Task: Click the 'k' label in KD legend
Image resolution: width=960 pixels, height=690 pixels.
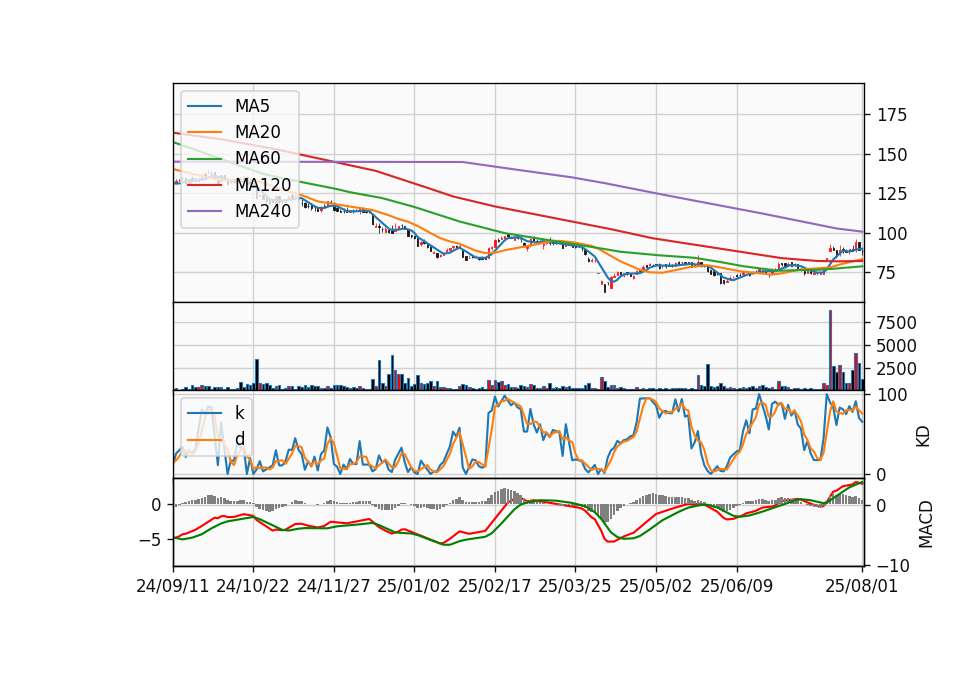Action: tap(240, 413)
